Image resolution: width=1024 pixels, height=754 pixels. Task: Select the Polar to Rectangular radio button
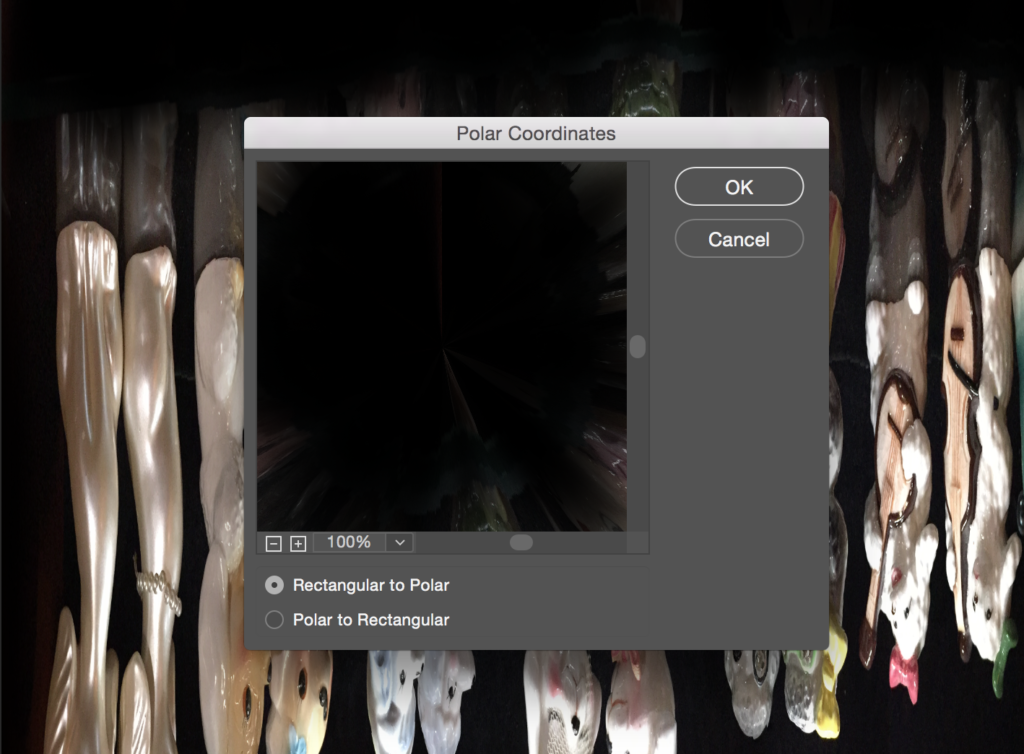pos(274,620)
